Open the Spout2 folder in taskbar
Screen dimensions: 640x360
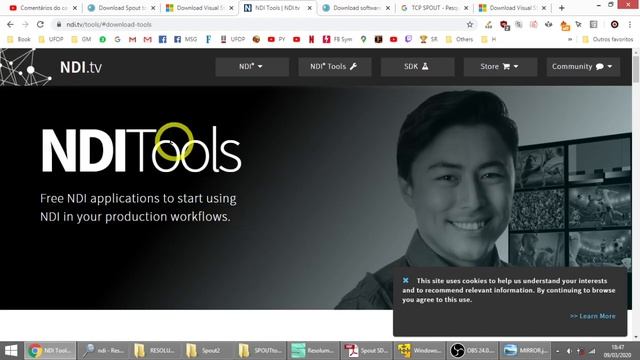(x=206, y=350)
